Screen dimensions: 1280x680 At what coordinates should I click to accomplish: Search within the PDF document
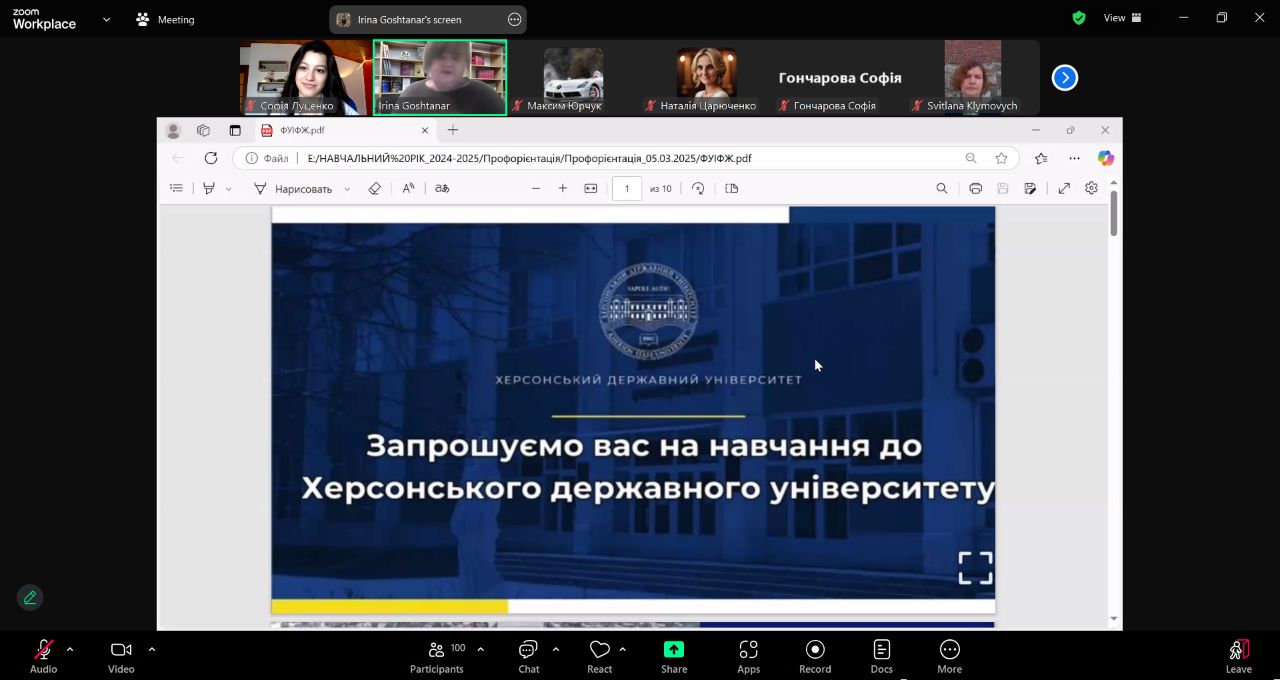point(941,188)
